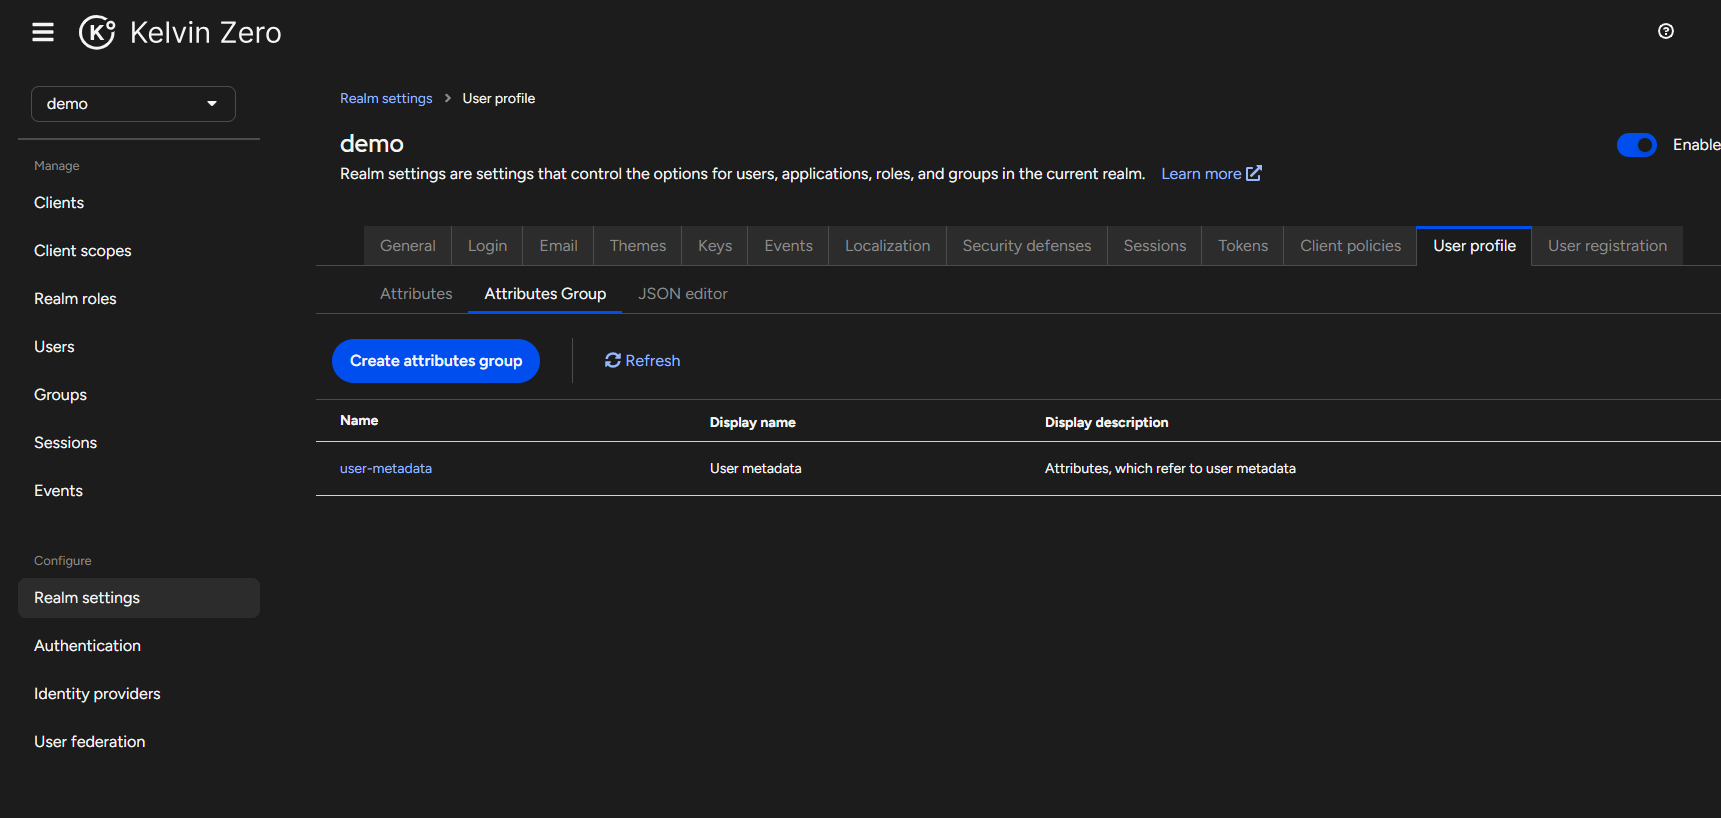Select the Keys tab
The image size is (1721, 818).
(x=715, y=246)
